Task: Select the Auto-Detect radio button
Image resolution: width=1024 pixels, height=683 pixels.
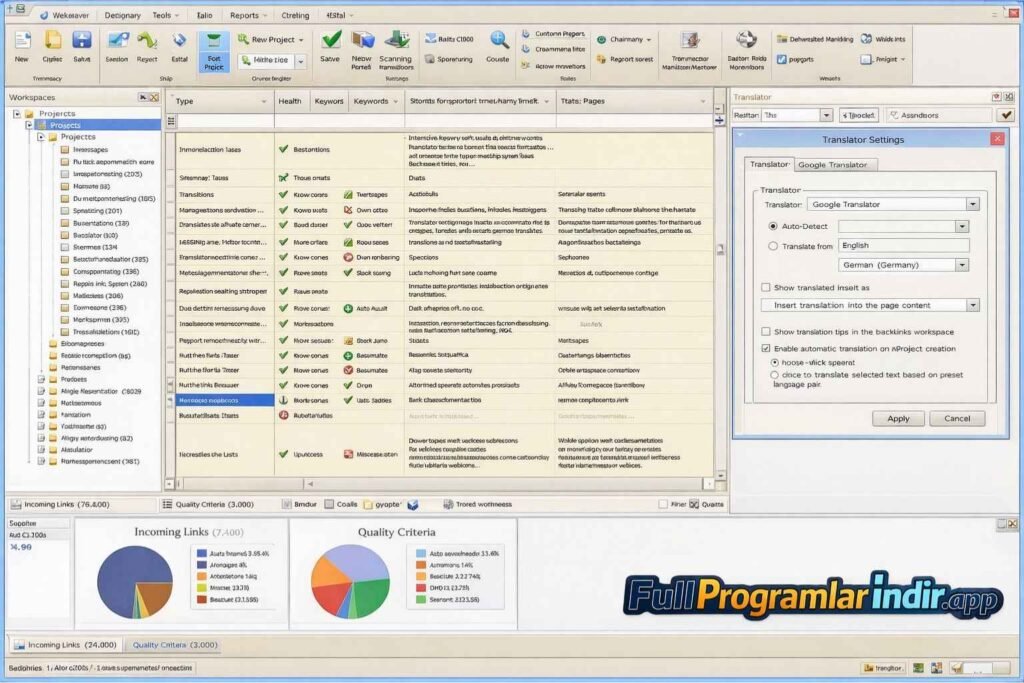Action: pyautogui.click(x=773, y=227)
